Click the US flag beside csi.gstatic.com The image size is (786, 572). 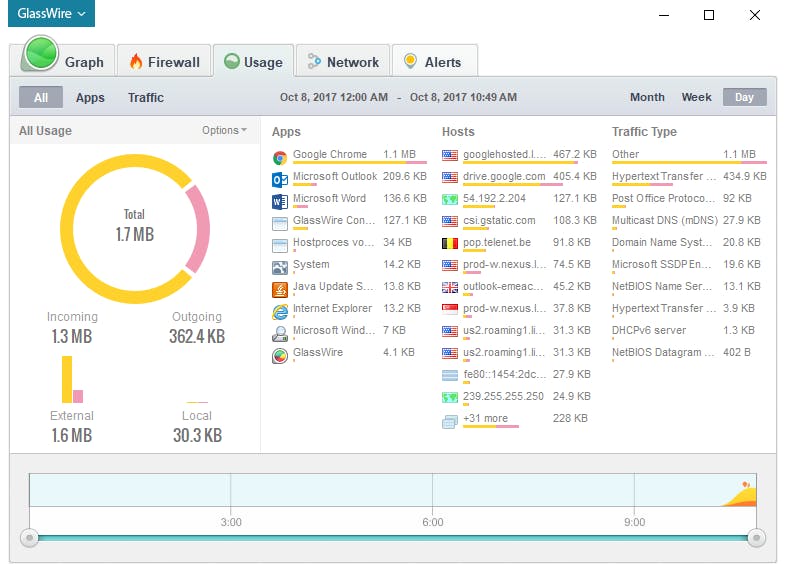(450, 222)
